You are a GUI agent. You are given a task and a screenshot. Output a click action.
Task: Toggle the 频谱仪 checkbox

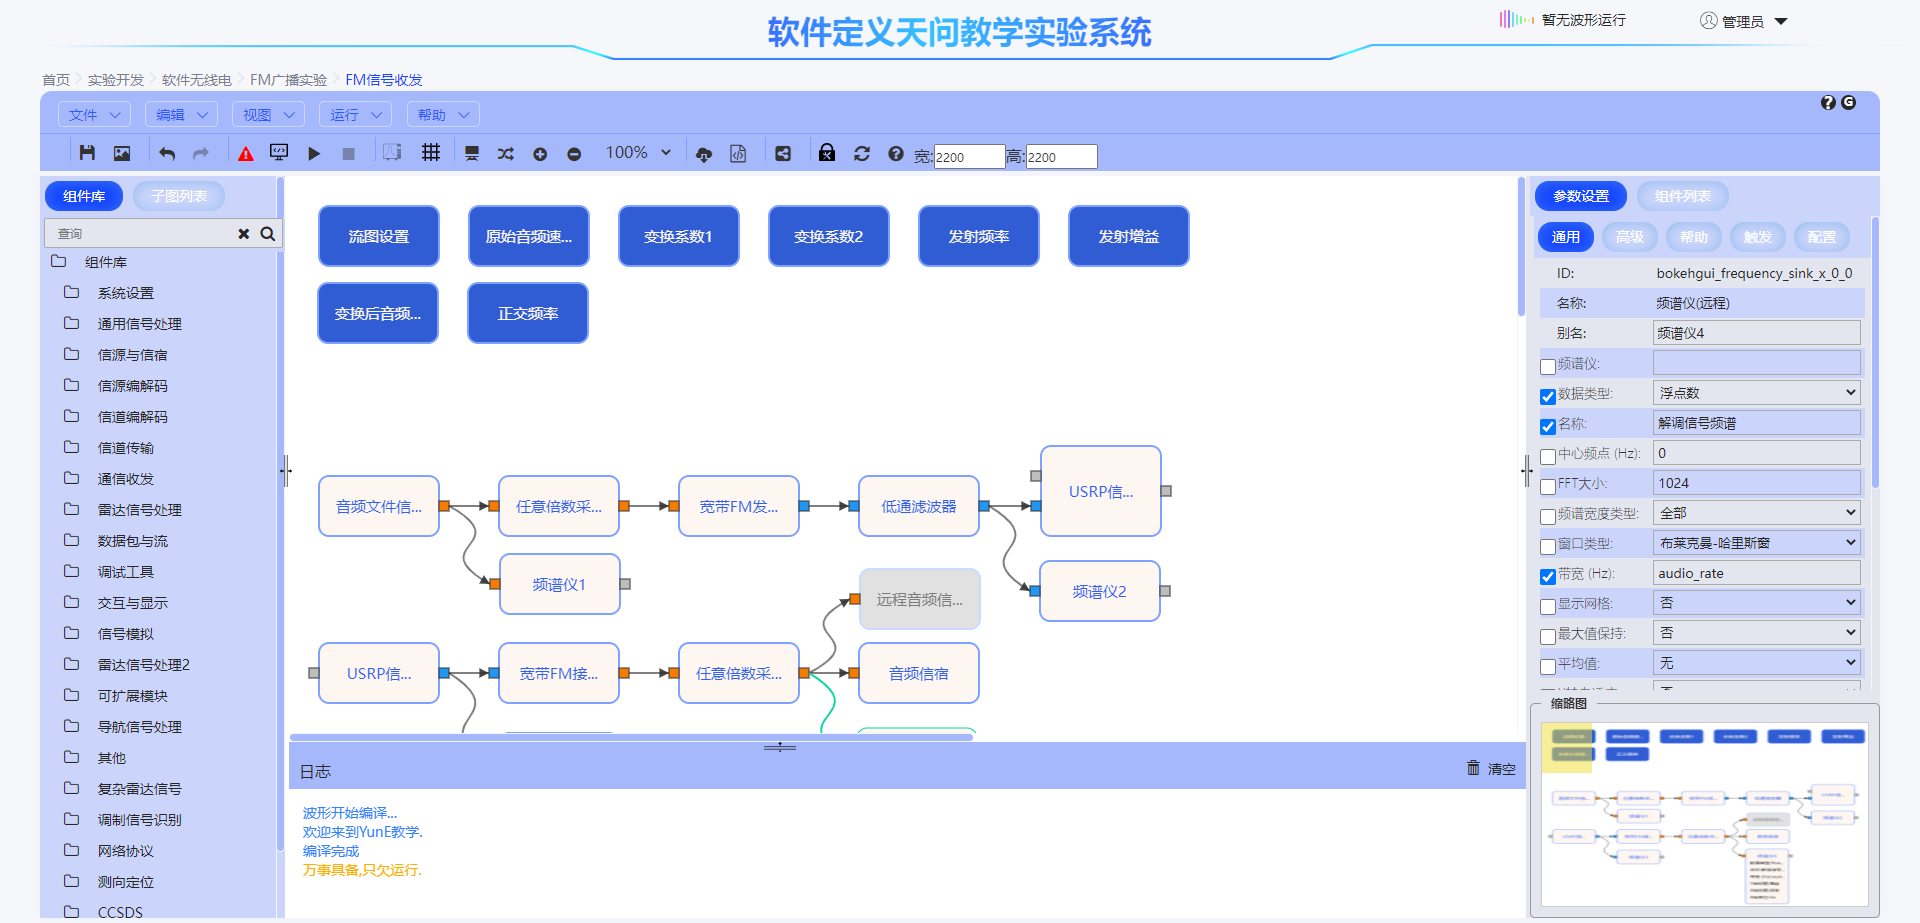[x=1548, y=366]
